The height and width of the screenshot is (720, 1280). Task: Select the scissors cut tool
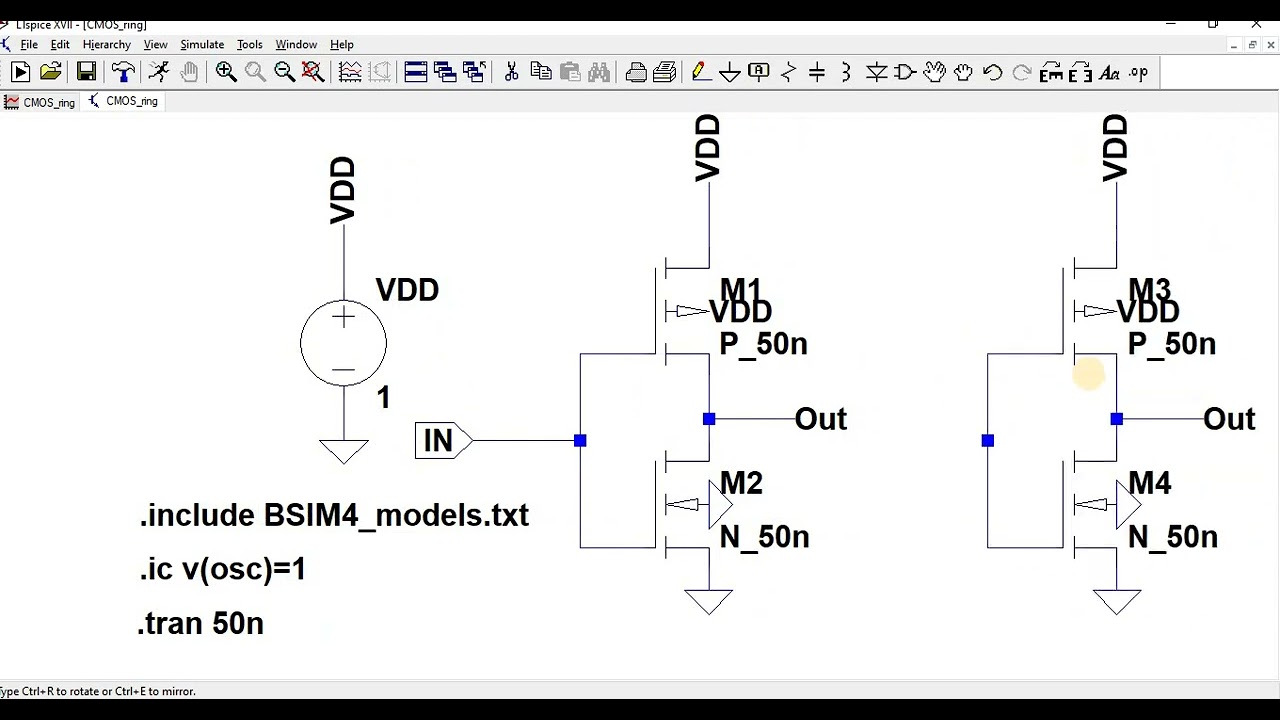point(511,72)
